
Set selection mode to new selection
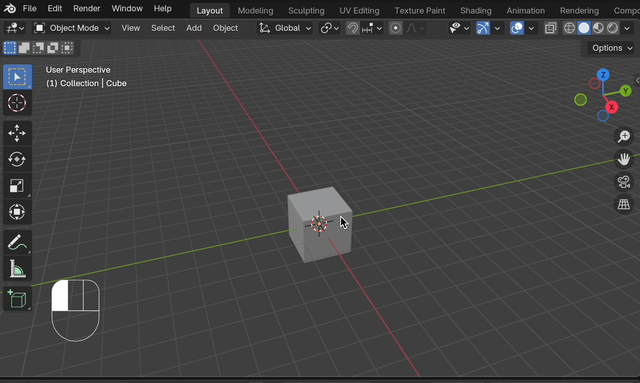pos(9,48)
